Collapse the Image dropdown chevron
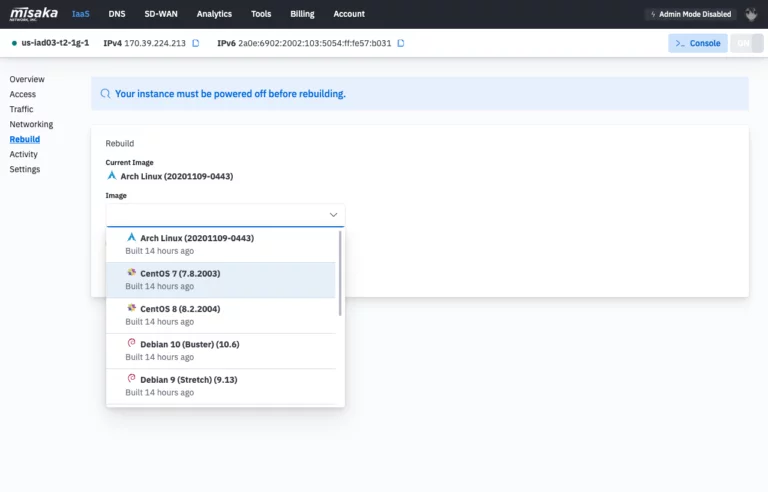 click(334, 215)
